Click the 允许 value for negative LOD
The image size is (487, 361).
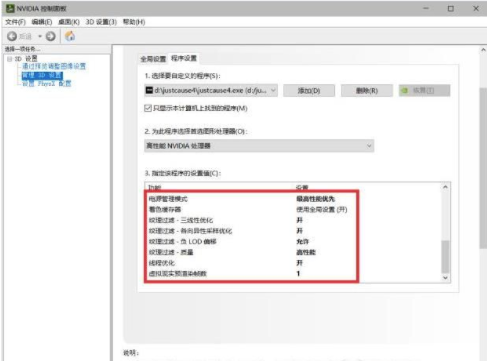[303, 242]
